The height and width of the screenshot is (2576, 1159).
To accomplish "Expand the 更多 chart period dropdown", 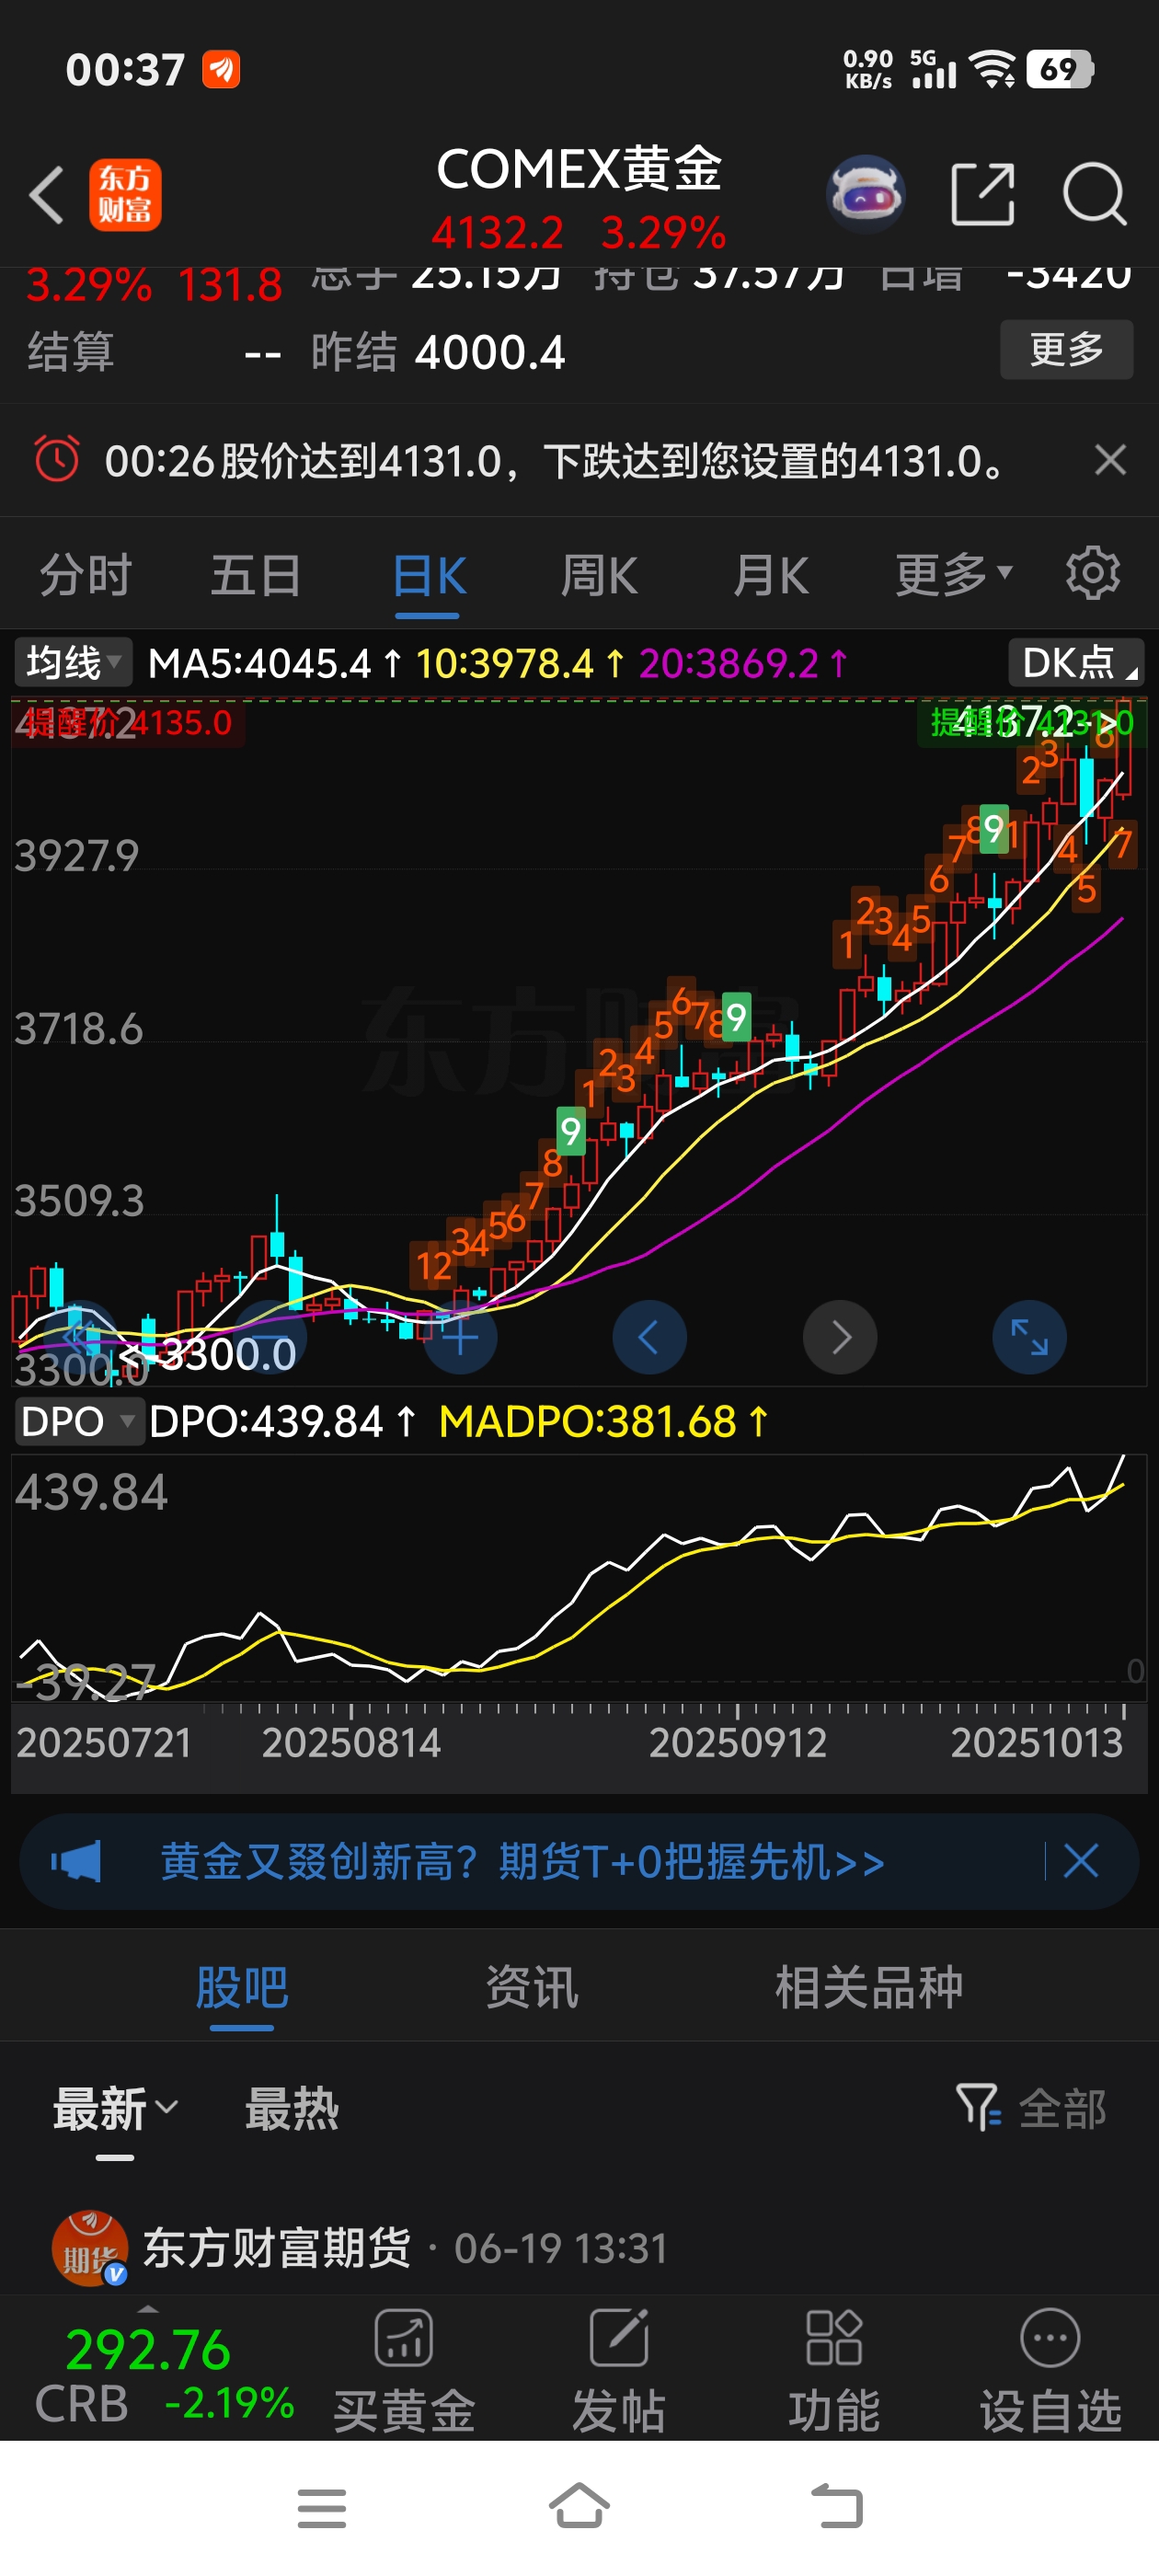I will 953,575.
